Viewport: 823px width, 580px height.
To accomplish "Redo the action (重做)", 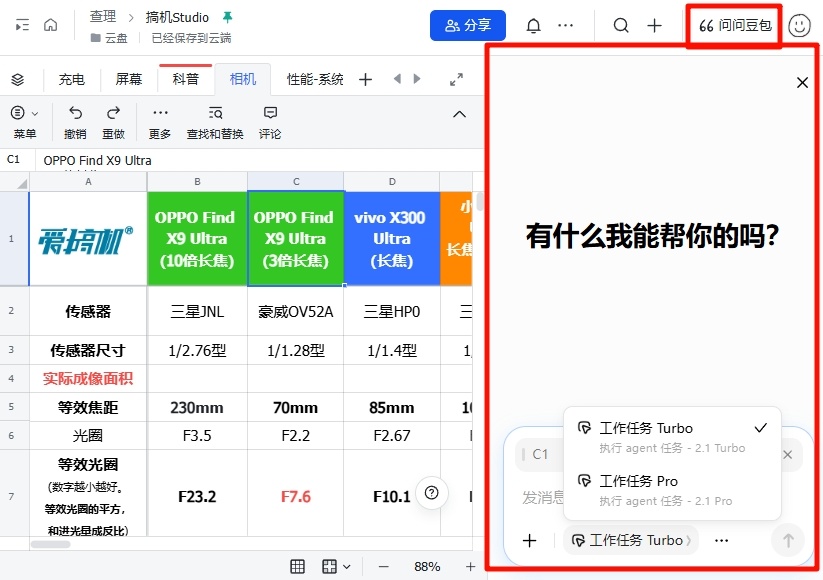I will coord(113,122).
